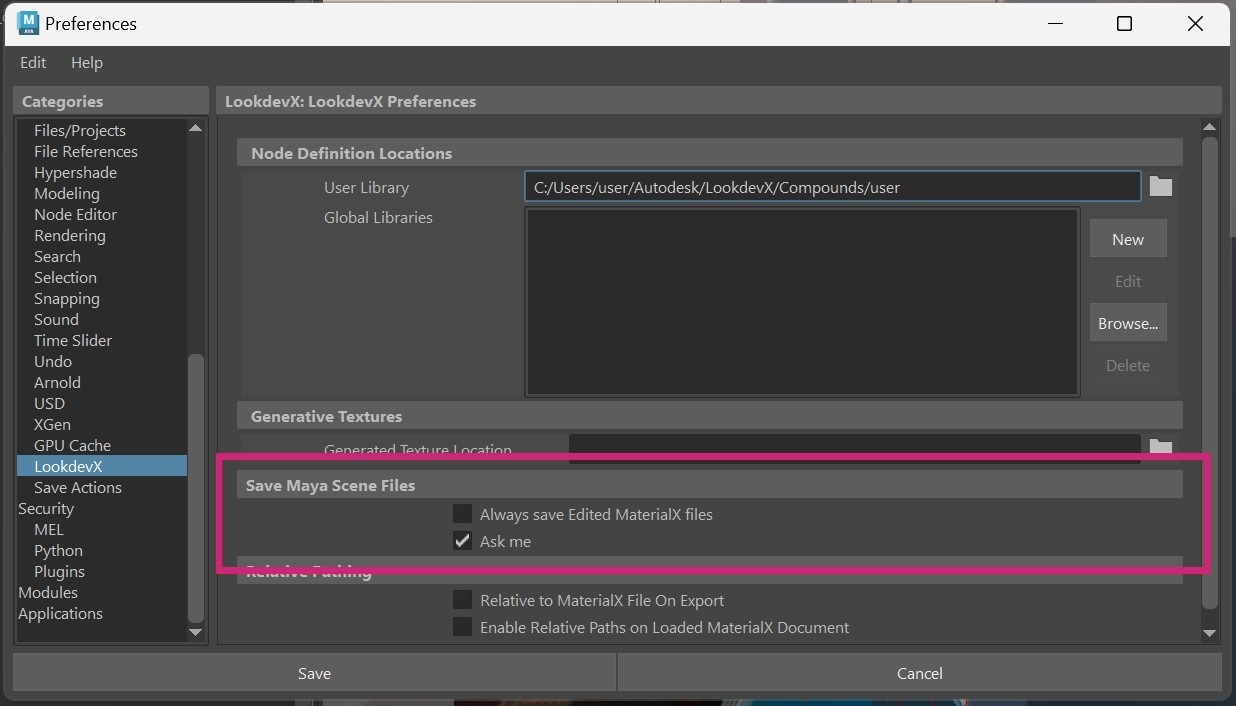The width and height of the screenshot is (1236, 706).
Task: Collapse the Save Maya Scene Files section
Action: [710, 485]
